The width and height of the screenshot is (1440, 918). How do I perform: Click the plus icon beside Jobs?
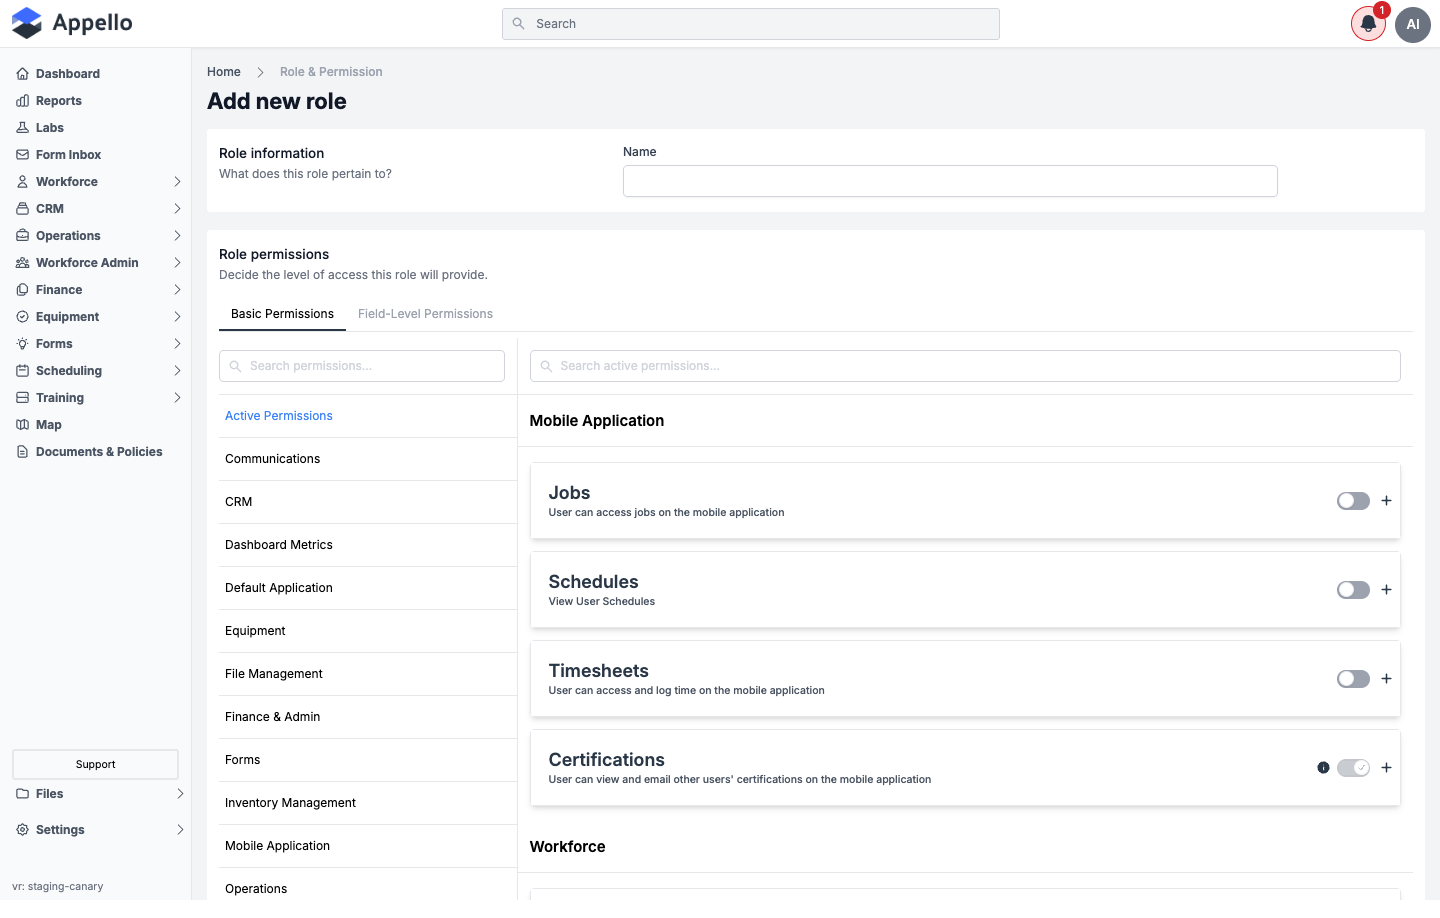pyautogui.click(x=1386, y=501)
